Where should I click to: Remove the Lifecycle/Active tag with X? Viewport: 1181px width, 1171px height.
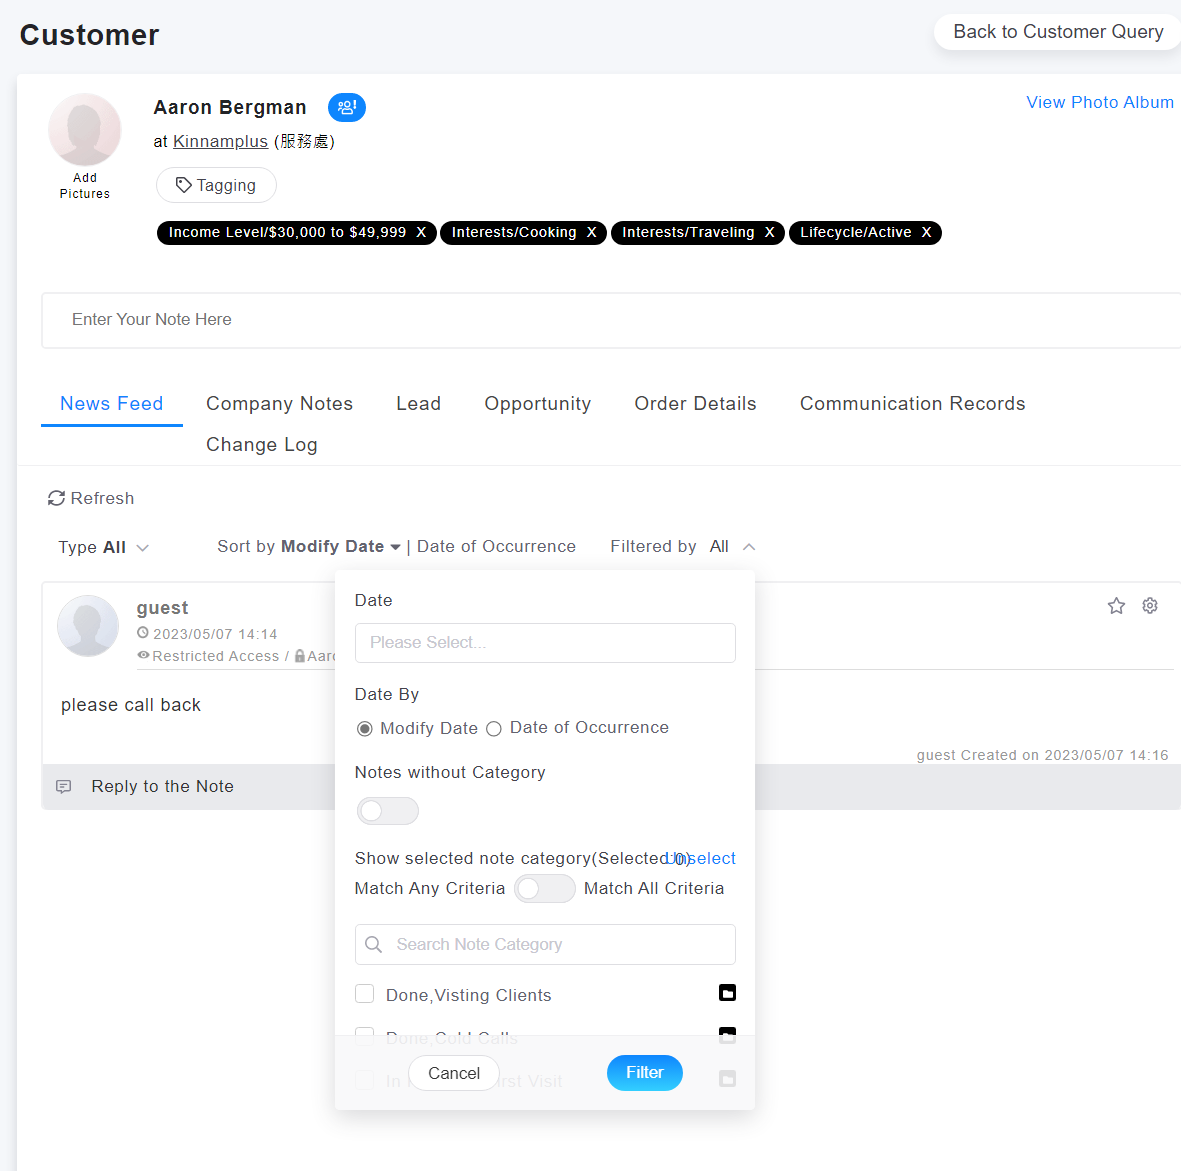pyautogui.click(x=926, y=233)
